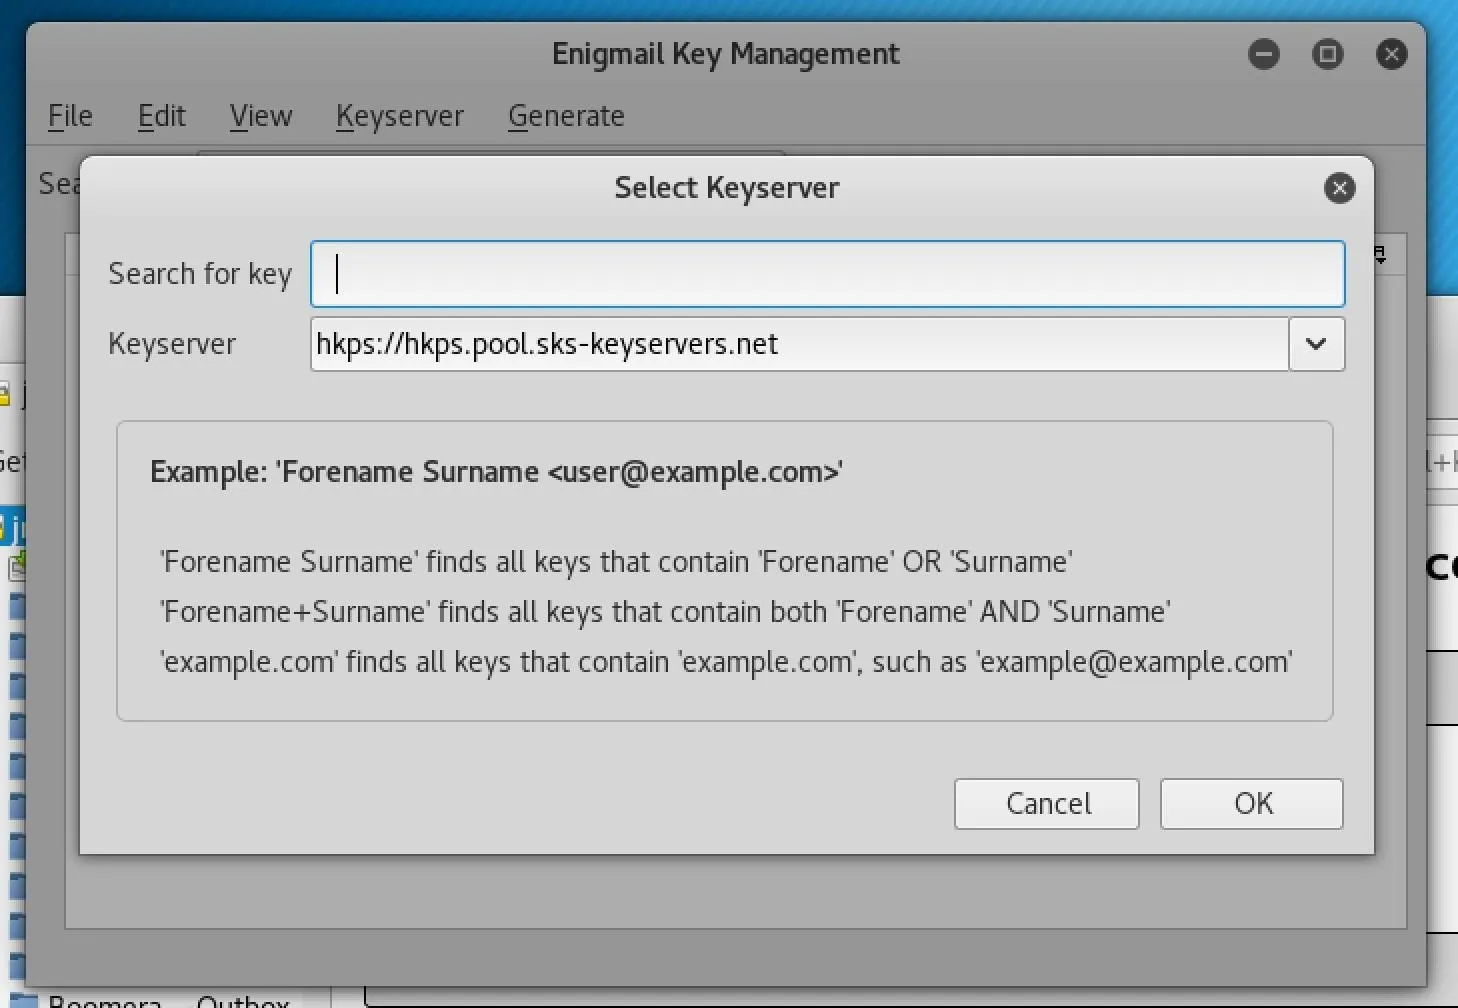Screen dimensions: 1458x1008
Task: Open the File menu in Key Management
Action: click(x=70, y=116)
